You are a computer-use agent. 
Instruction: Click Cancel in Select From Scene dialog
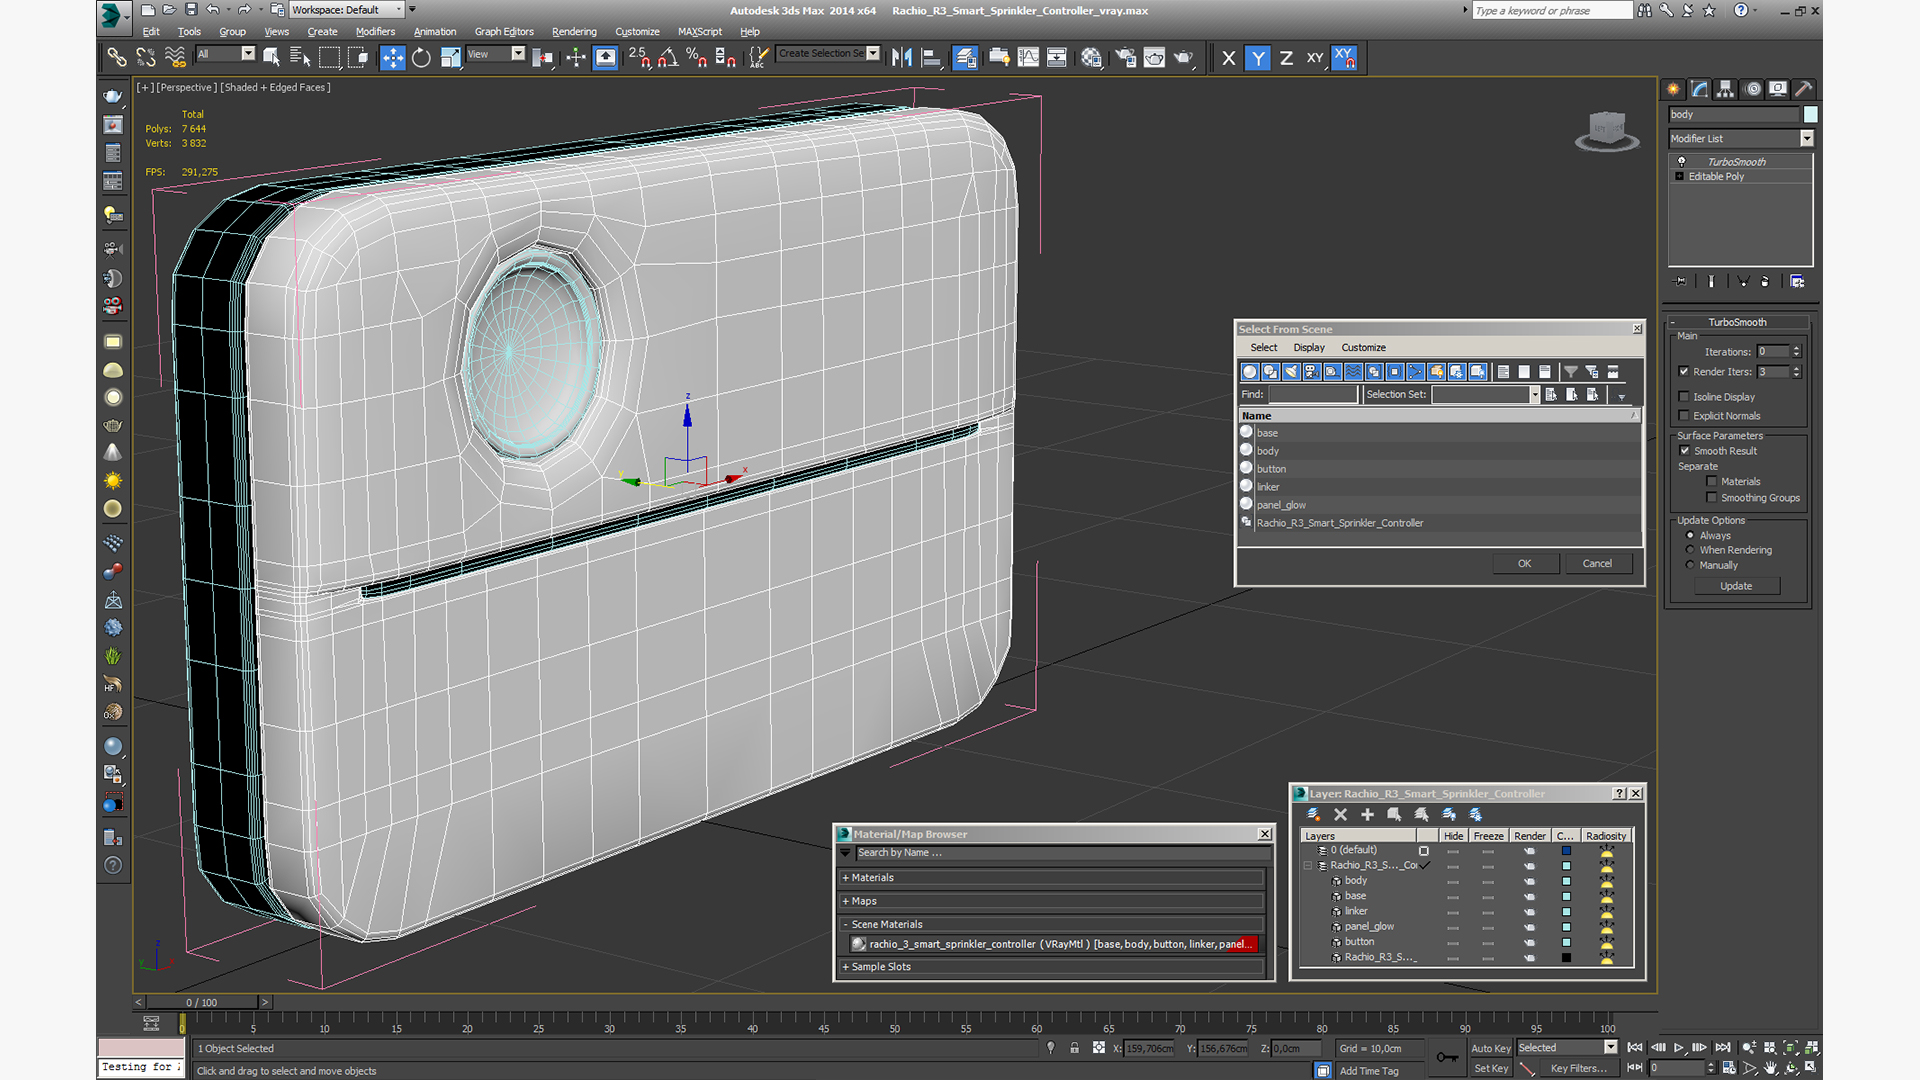click(1597, 563)
